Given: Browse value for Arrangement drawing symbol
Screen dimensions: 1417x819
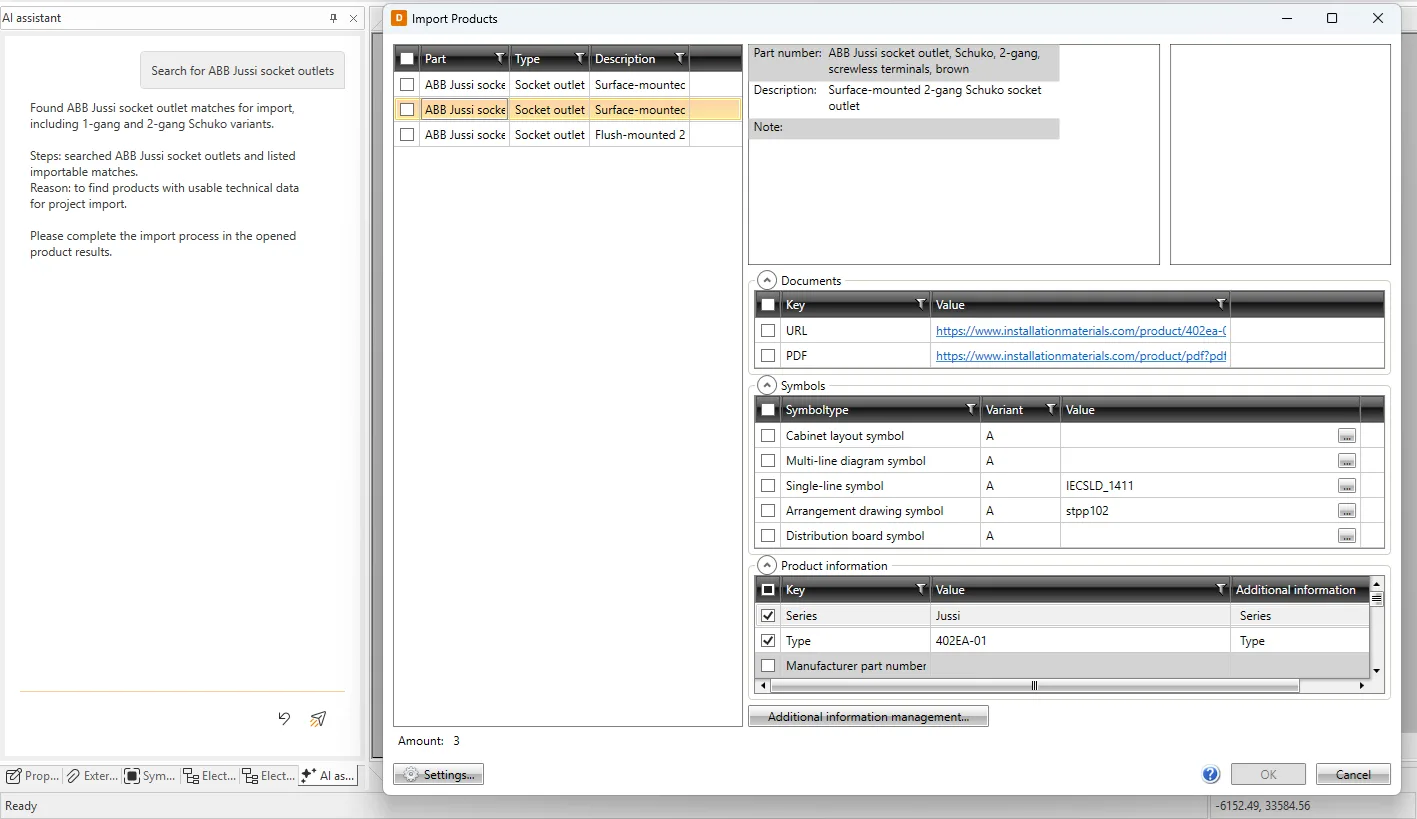Looking at the screenshot, I should [x=1347, y=511].
